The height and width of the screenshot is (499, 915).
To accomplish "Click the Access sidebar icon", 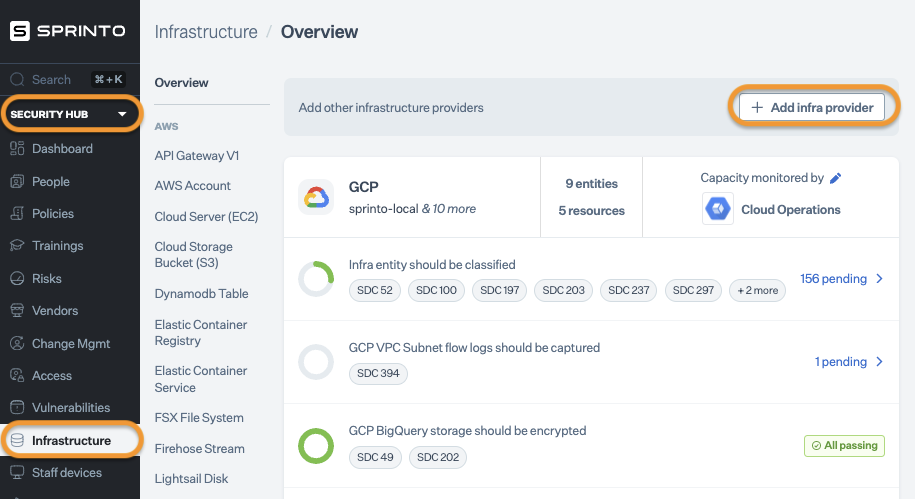I will (x=17, y=375).
